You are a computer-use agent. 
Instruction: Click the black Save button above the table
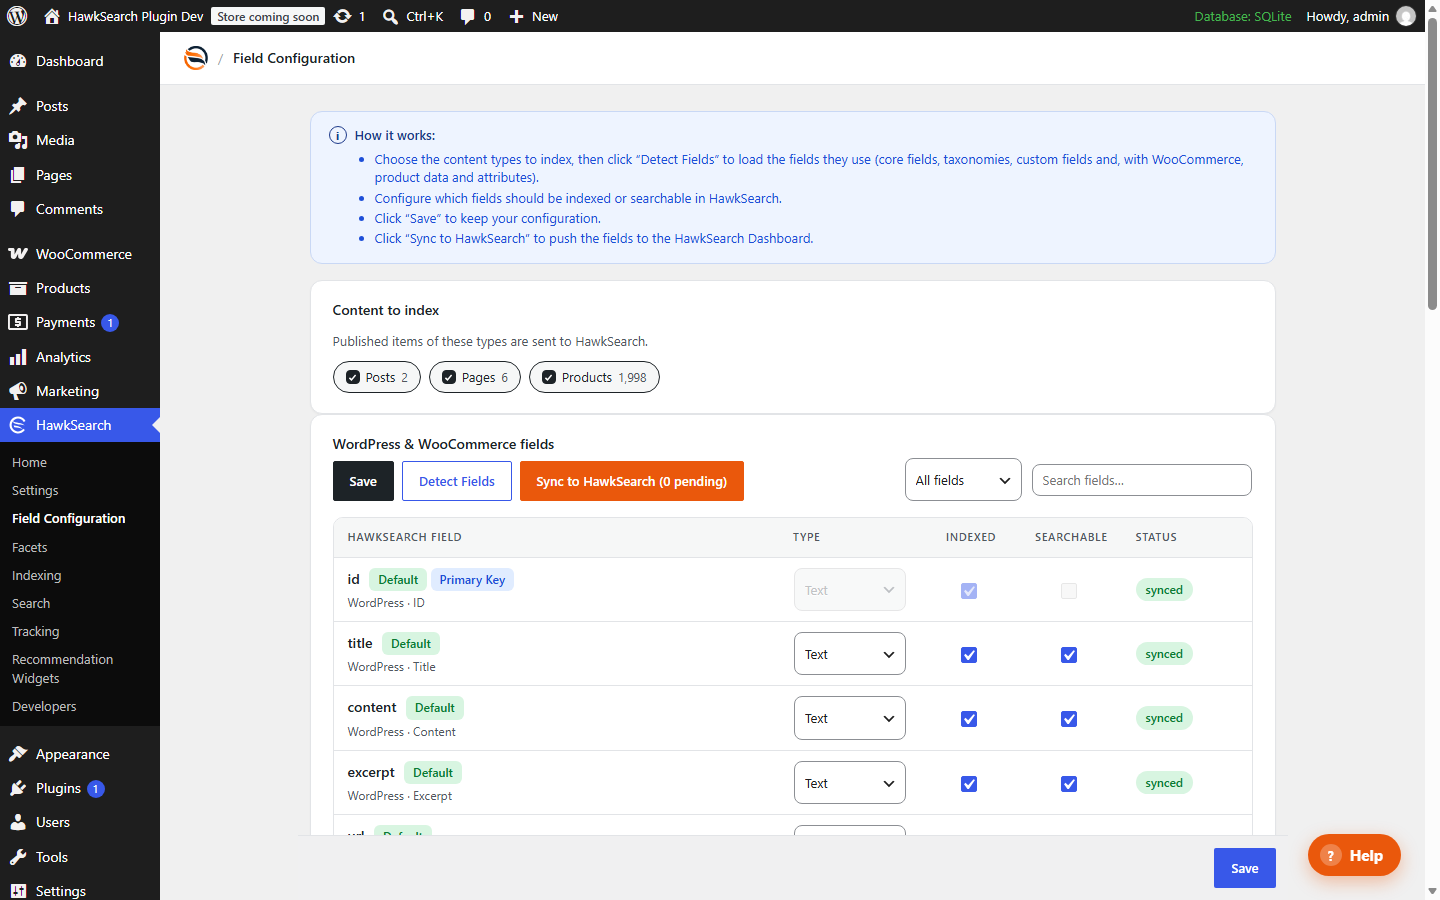363,481
